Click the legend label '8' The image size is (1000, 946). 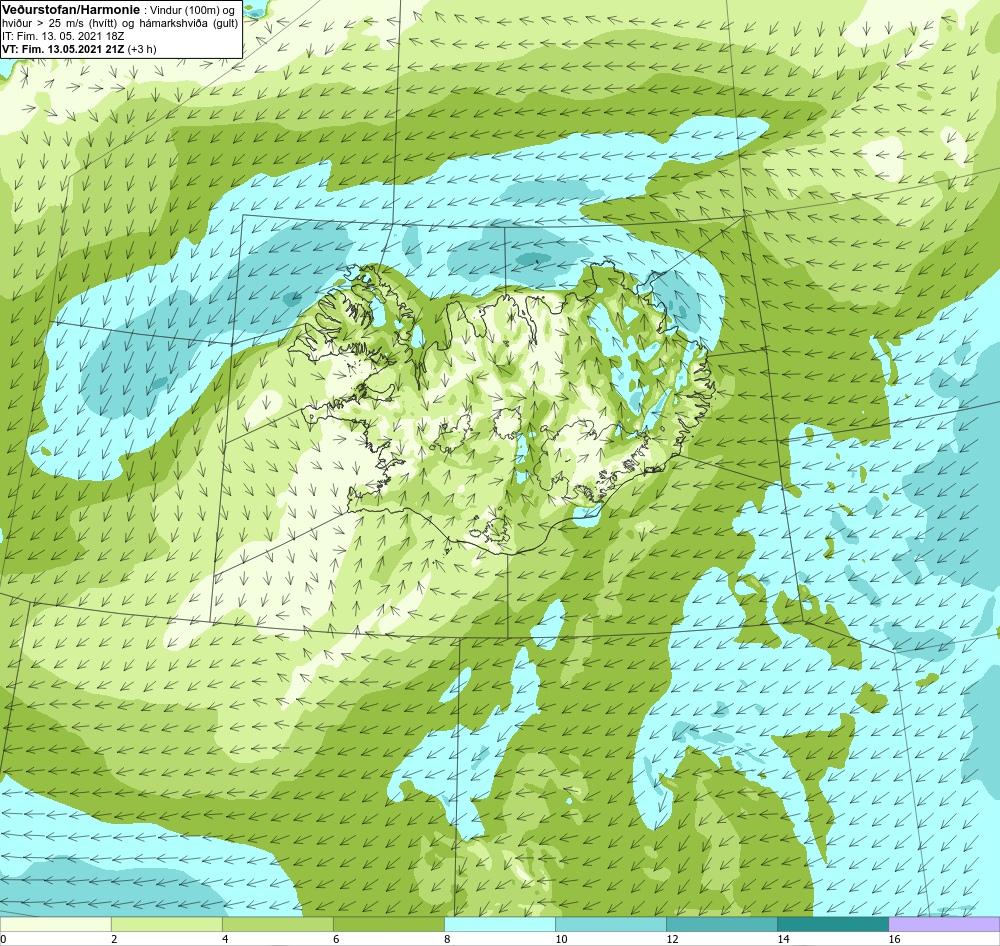click(x=447, y=939)
